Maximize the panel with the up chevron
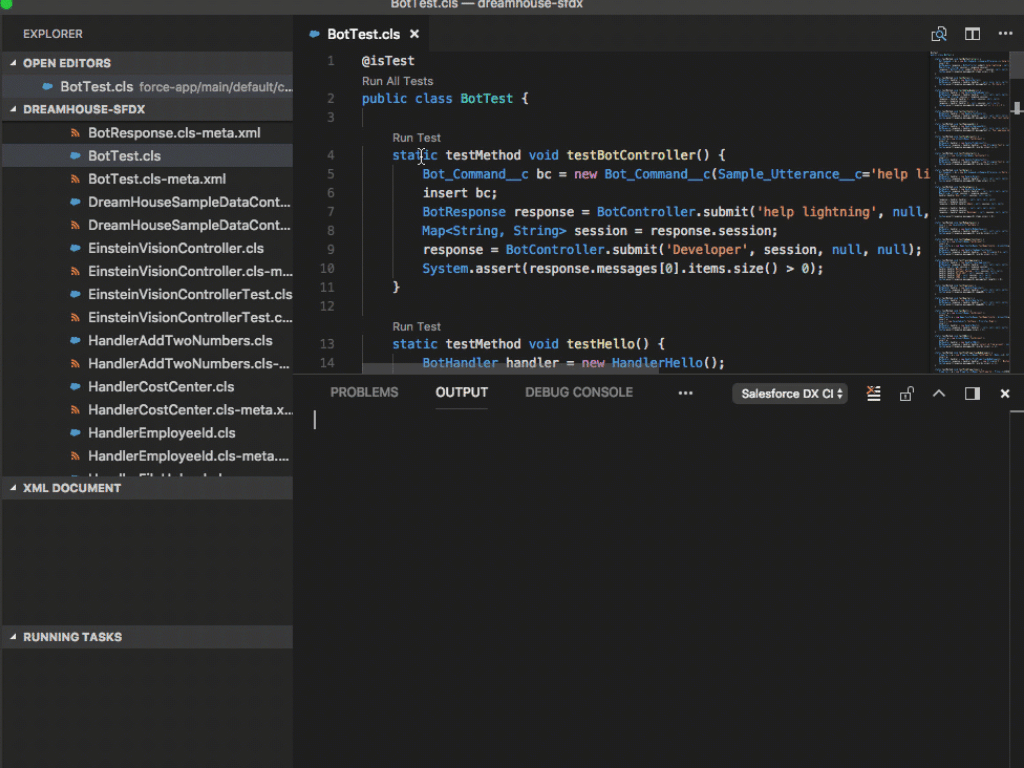 938,393
